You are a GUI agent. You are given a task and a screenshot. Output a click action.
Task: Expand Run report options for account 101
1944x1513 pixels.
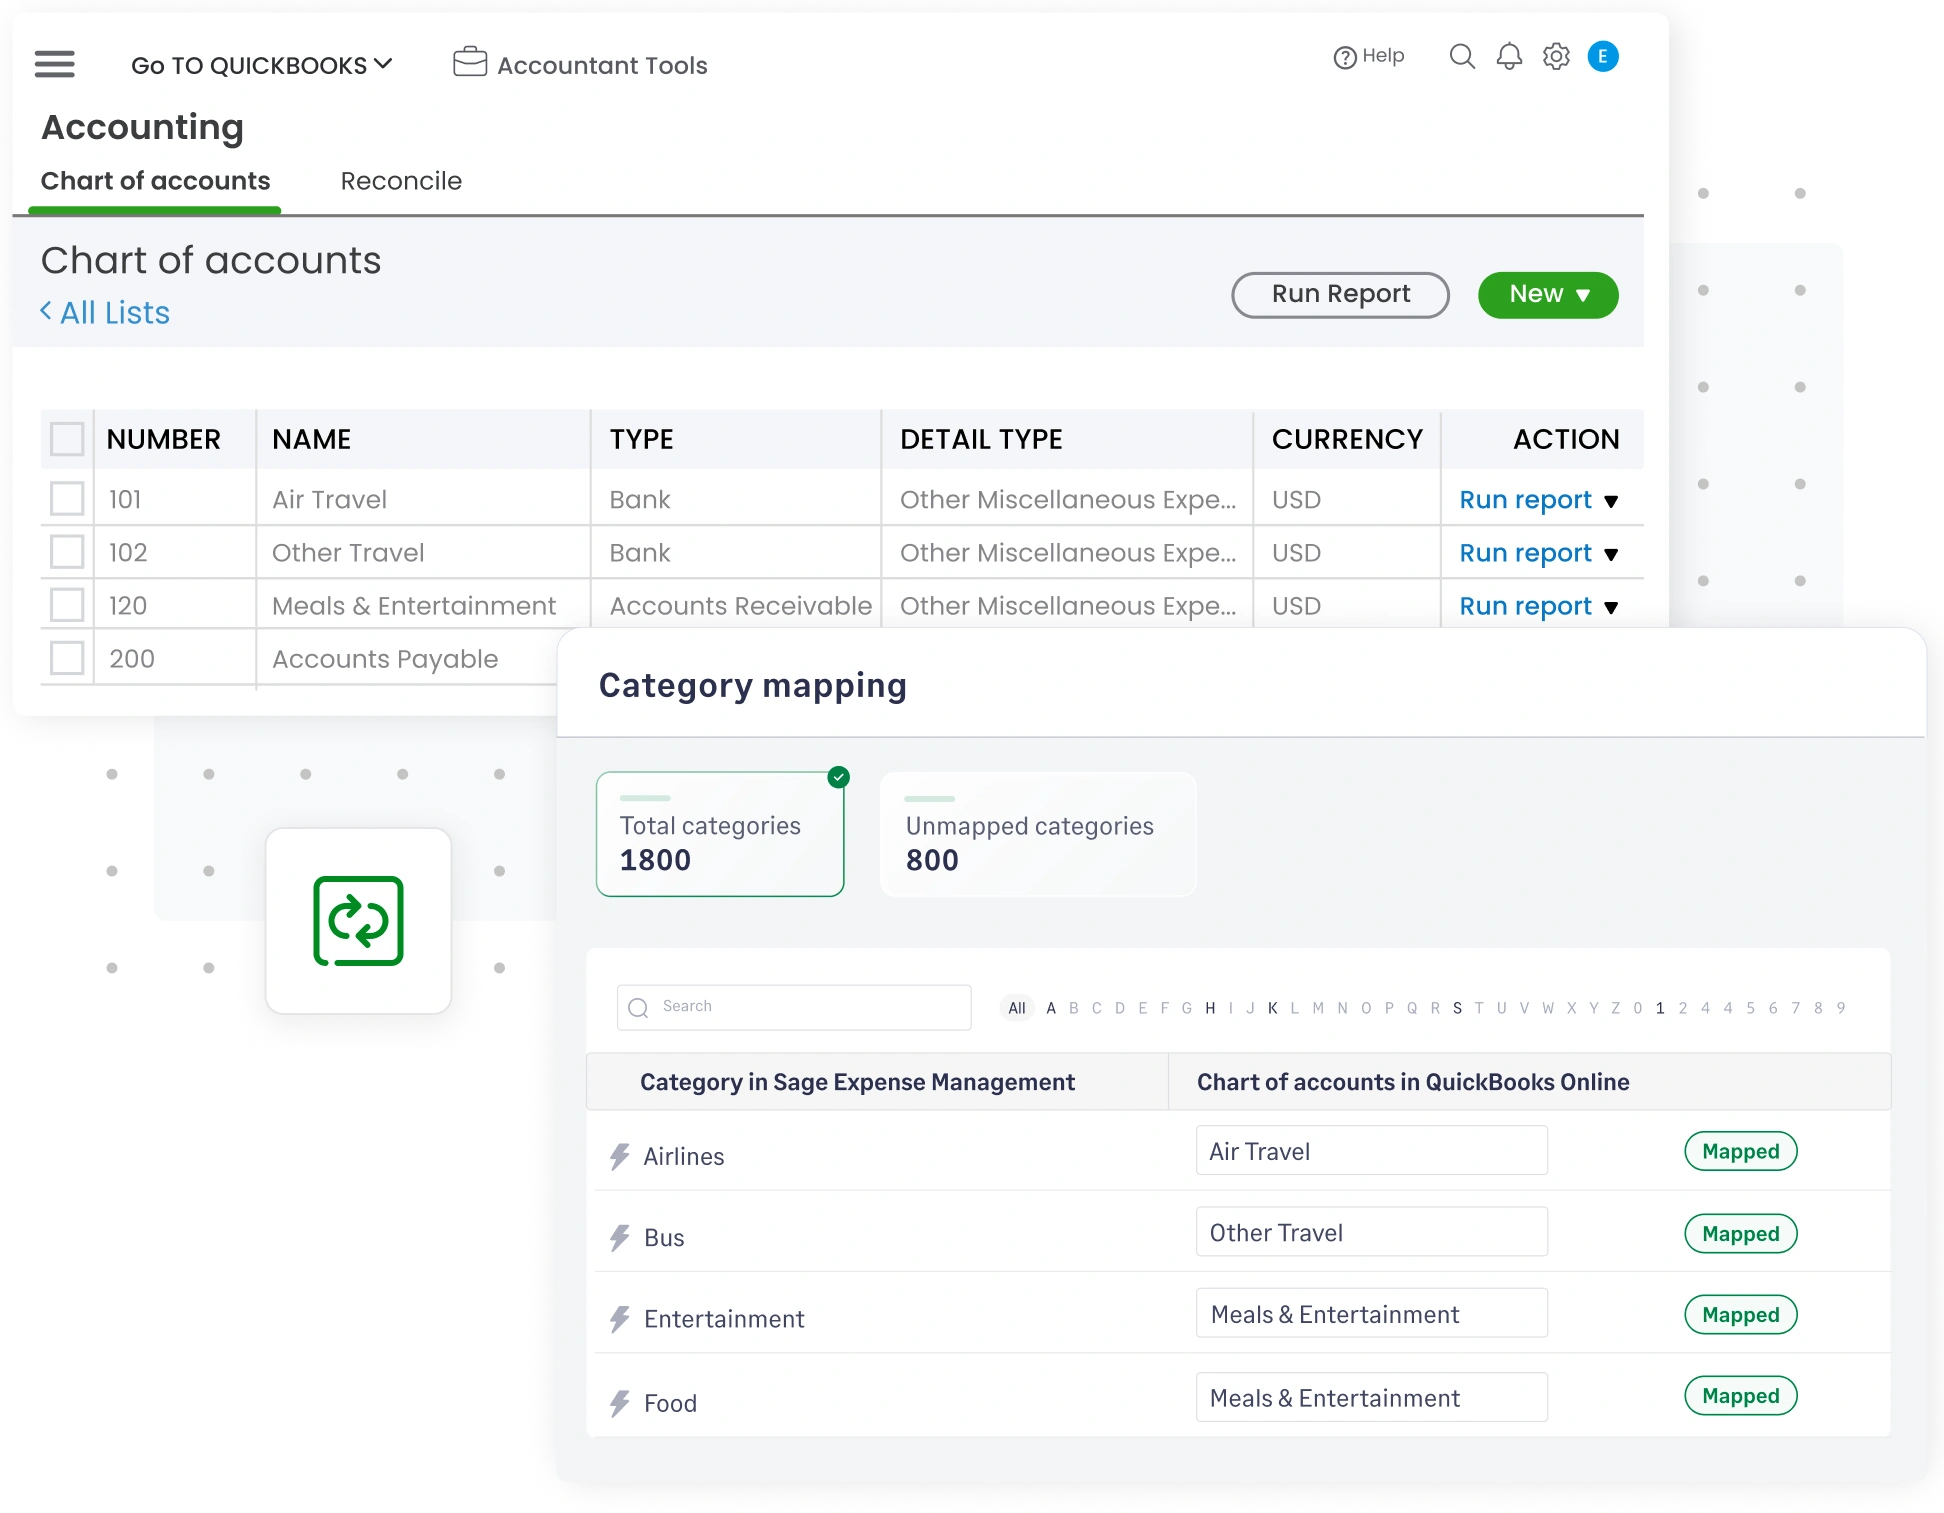pos(1611,501)
